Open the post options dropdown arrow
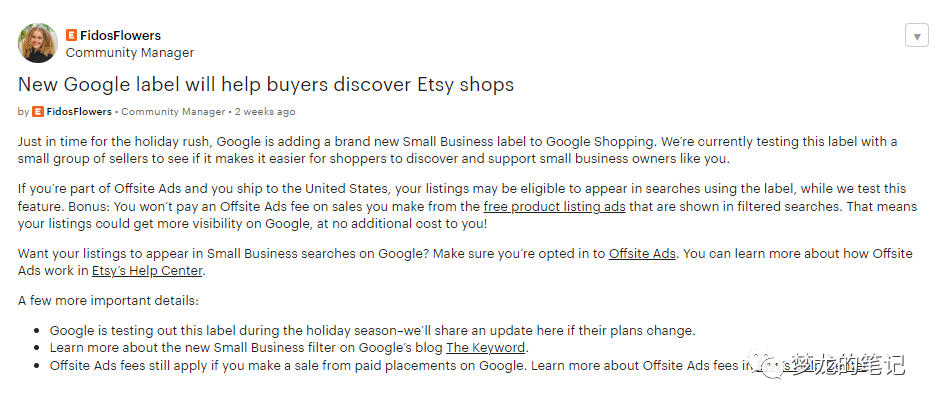 tap(916, 36)
